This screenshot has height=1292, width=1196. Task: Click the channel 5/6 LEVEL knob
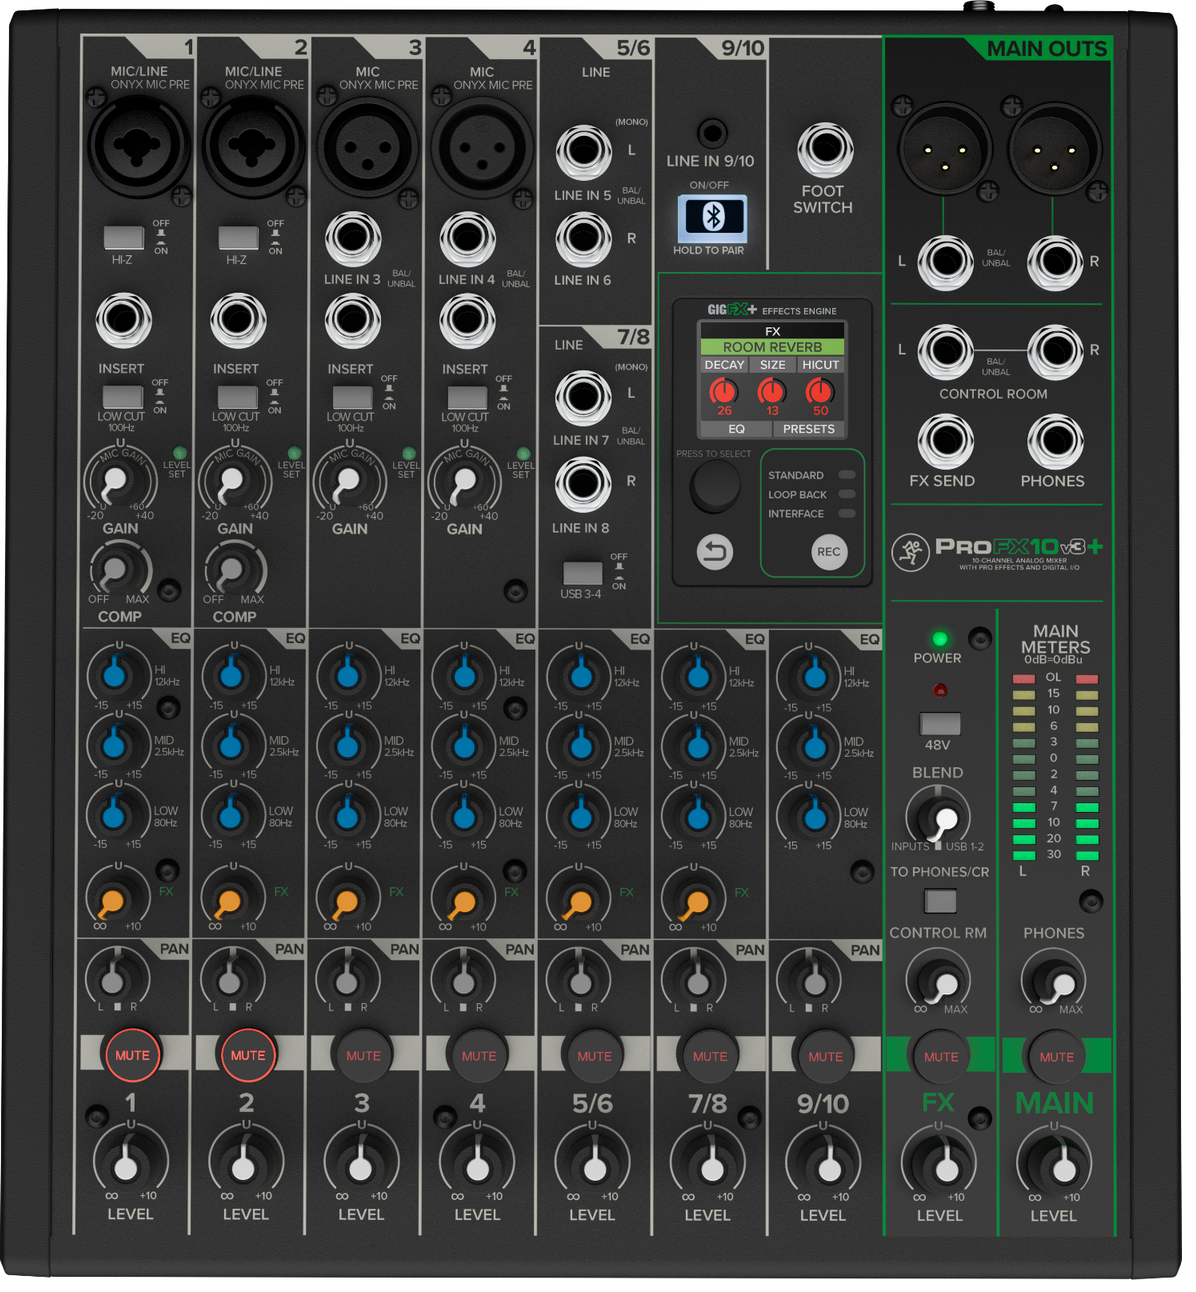tap(593, 1164)
